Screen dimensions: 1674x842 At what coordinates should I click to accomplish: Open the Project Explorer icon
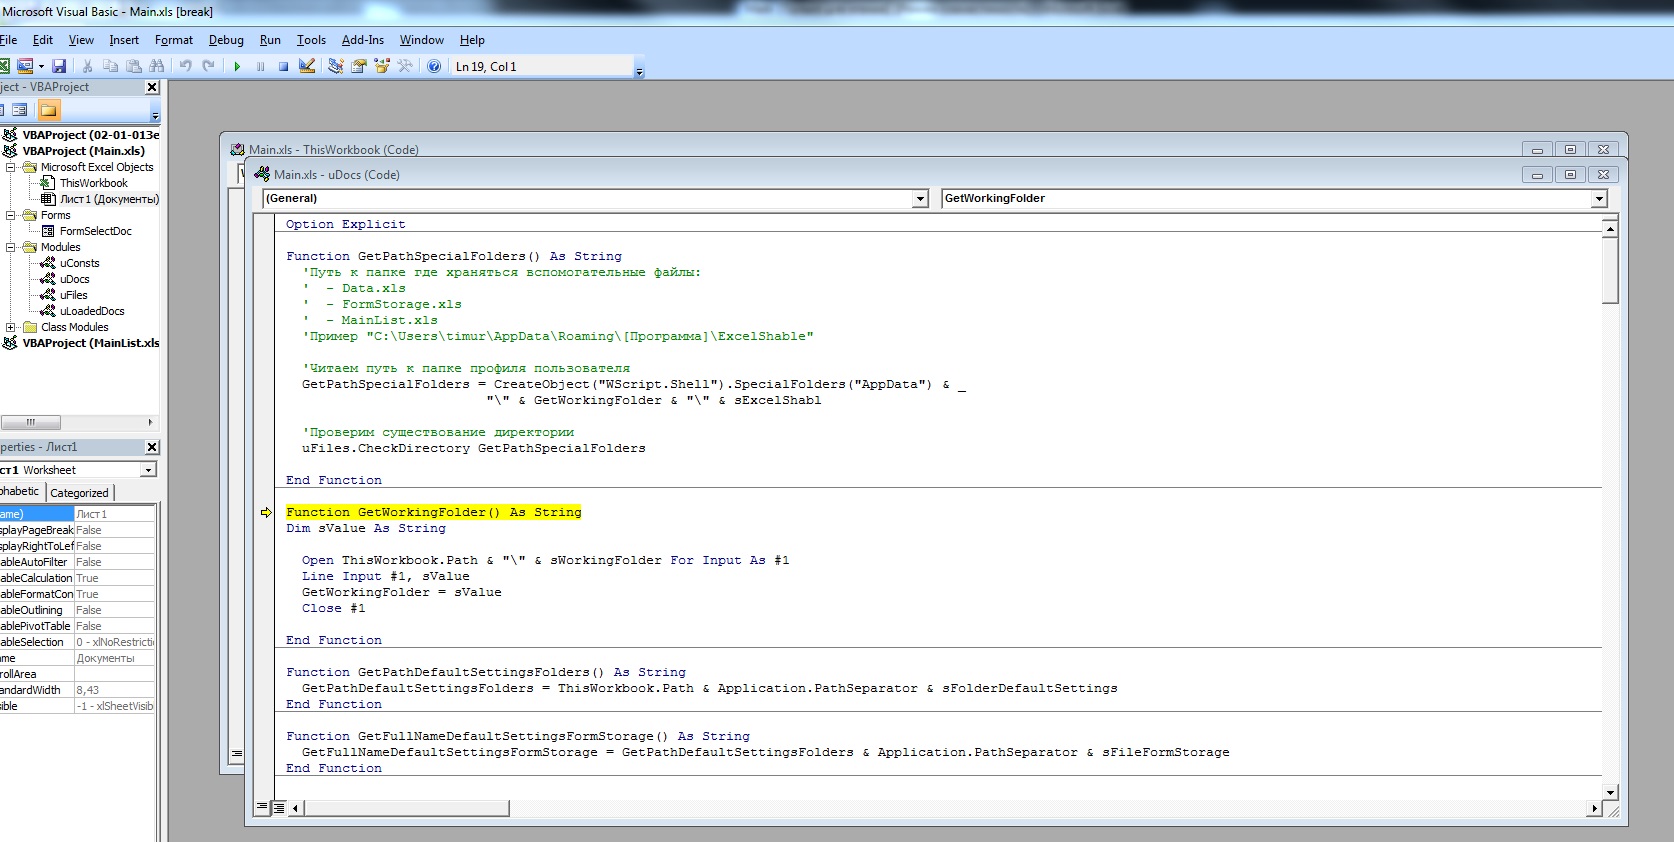[335, 66]
